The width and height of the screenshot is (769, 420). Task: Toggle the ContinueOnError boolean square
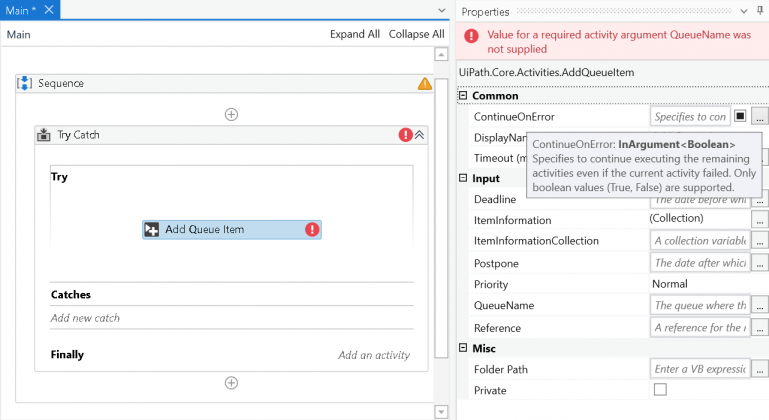(740, 116)
